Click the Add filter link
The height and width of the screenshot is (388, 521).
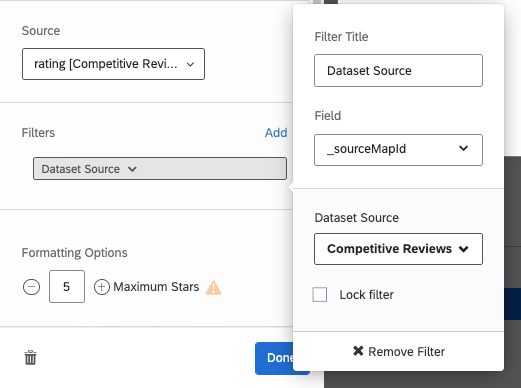[276, 133]
